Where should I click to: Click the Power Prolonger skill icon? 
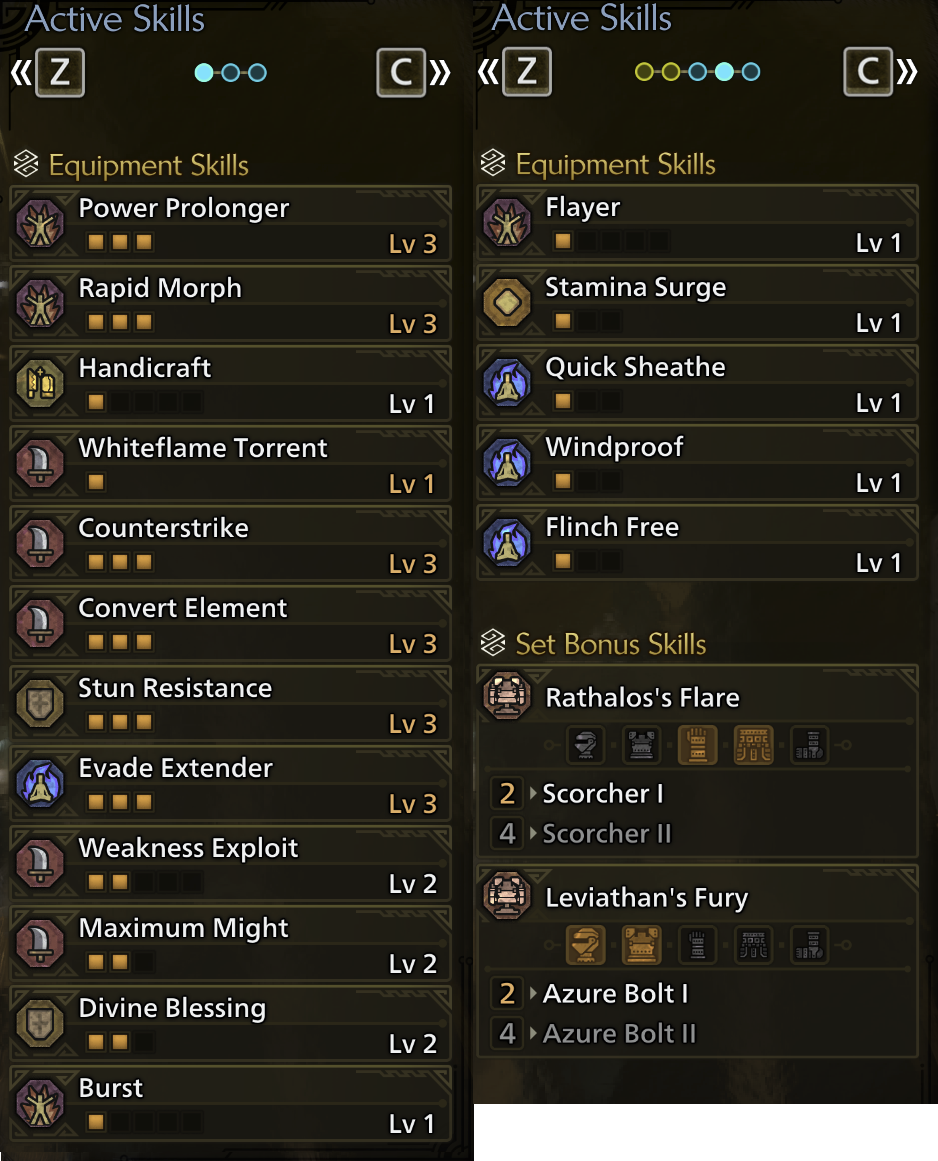click(41, 224)
